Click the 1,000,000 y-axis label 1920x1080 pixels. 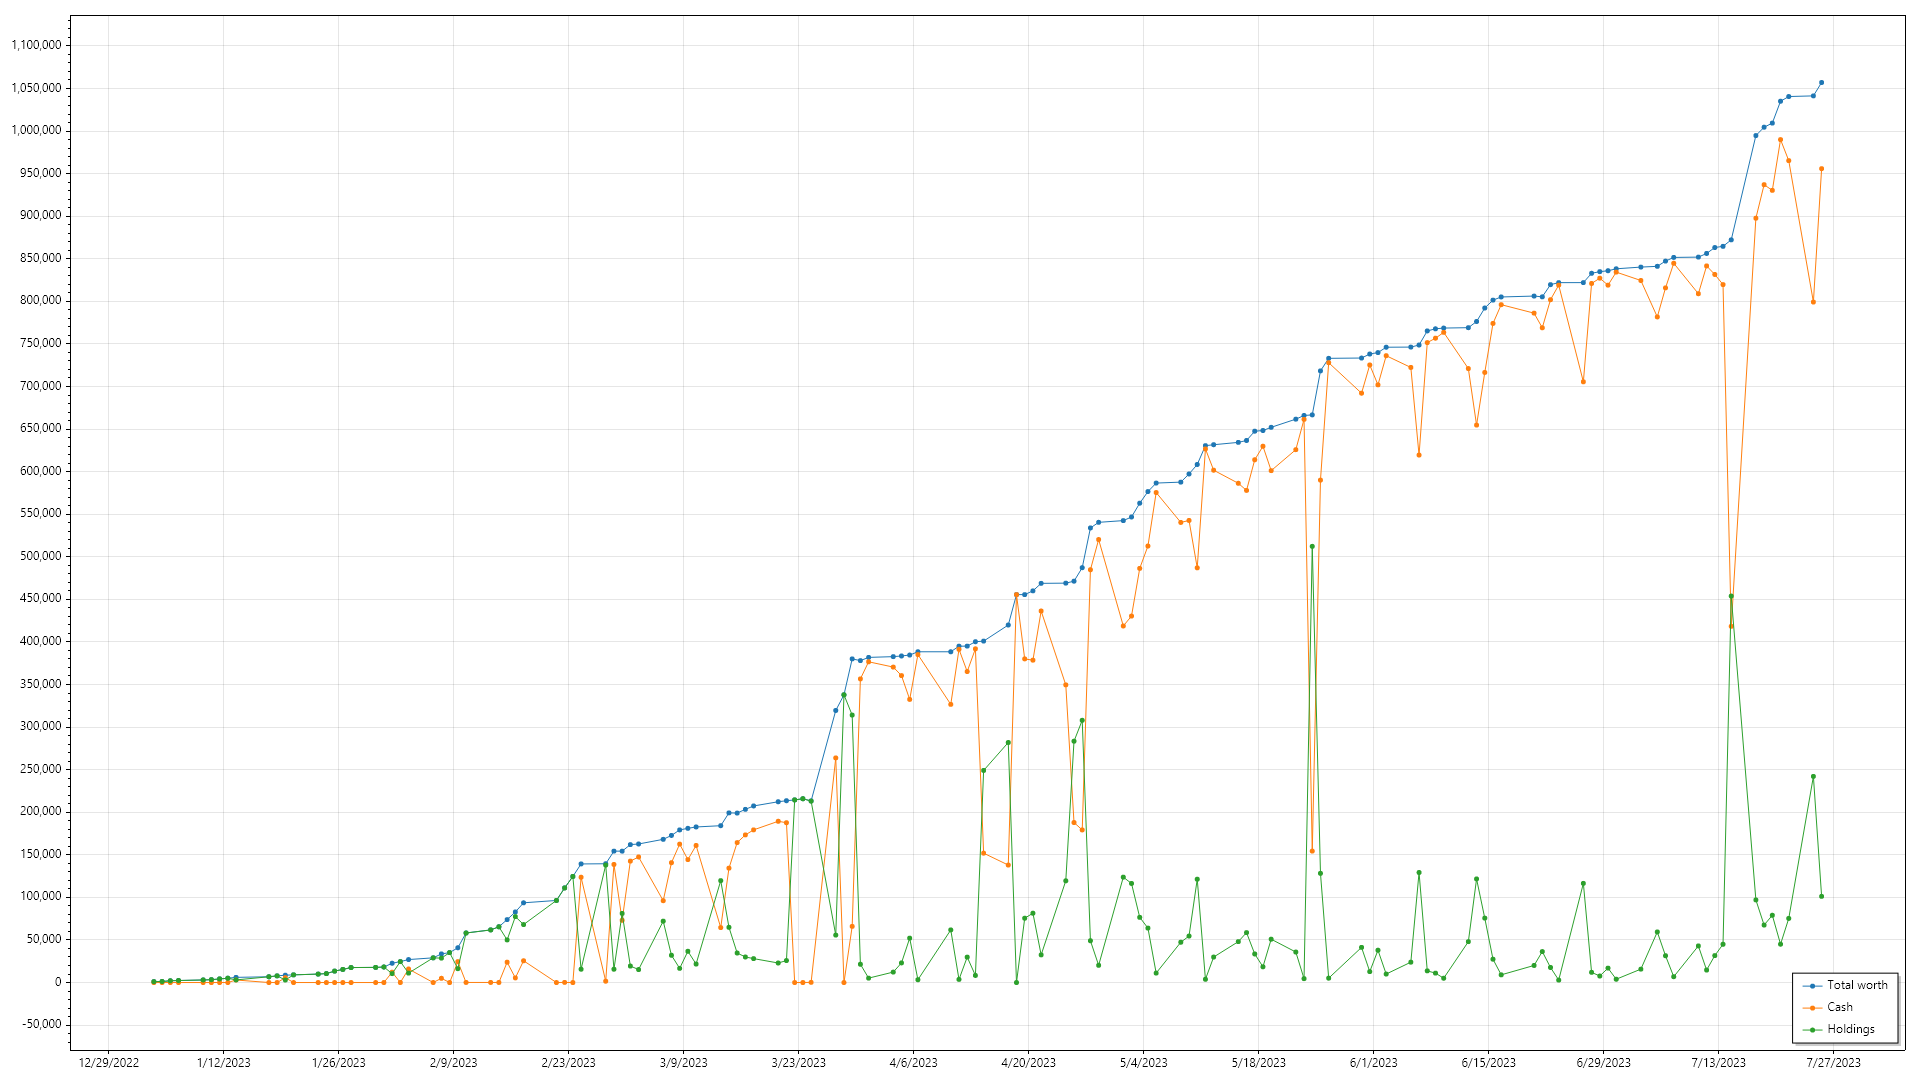coord(36,130)
